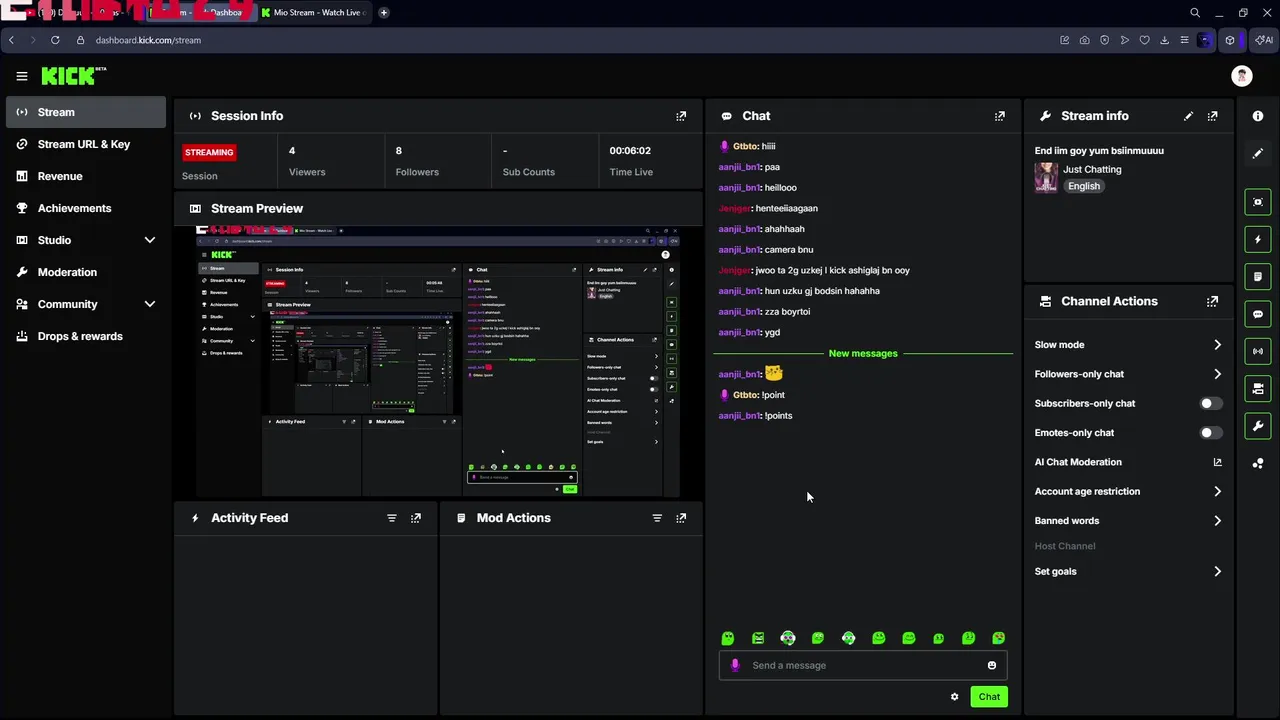
Task: Open the hamburger menu beside the Kick logo
Action: point(21,76)
